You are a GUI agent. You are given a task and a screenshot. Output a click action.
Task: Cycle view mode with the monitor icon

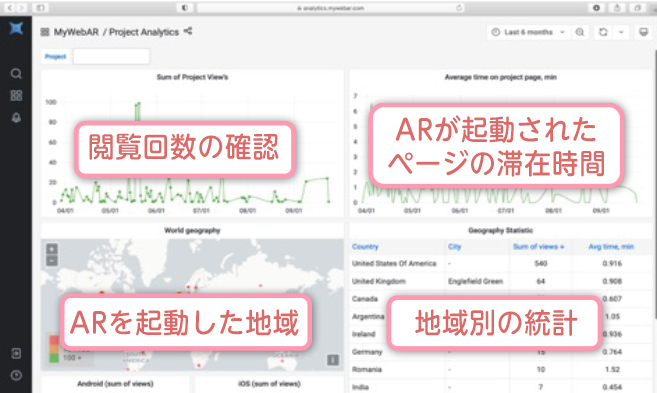pos(643,32)
